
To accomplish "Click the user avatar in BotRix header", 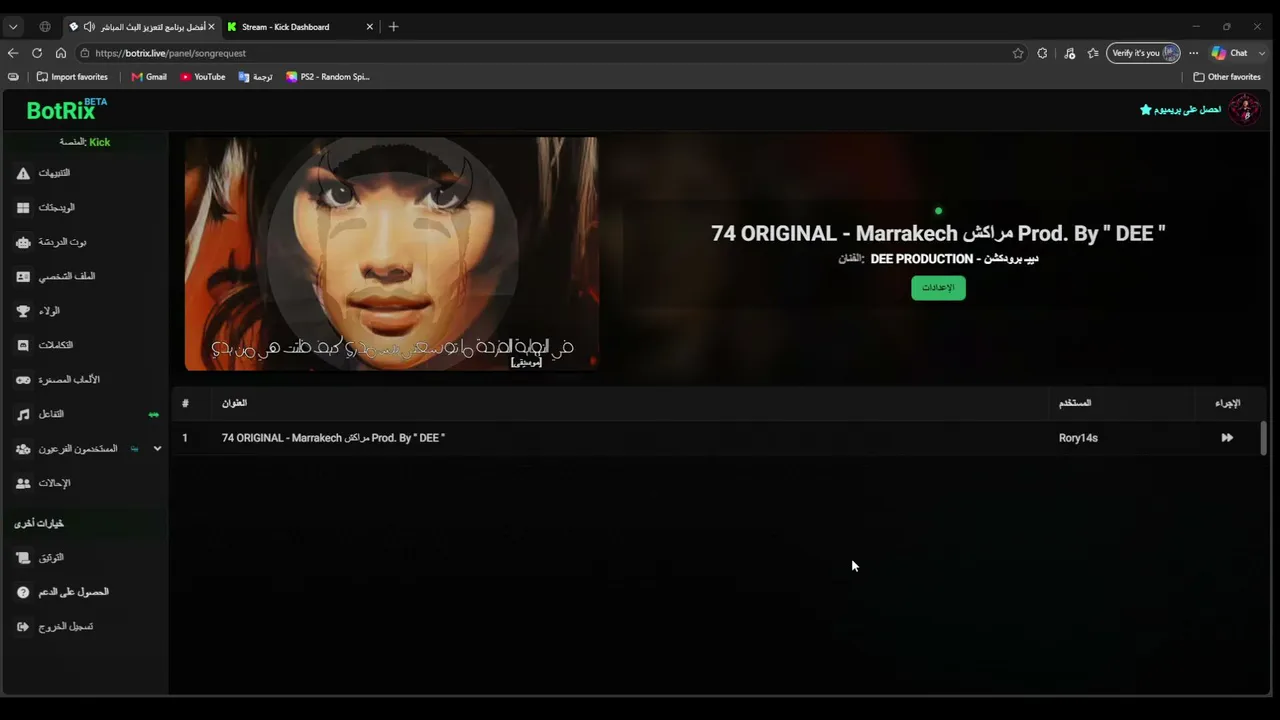I will (x=1244, y=109).
